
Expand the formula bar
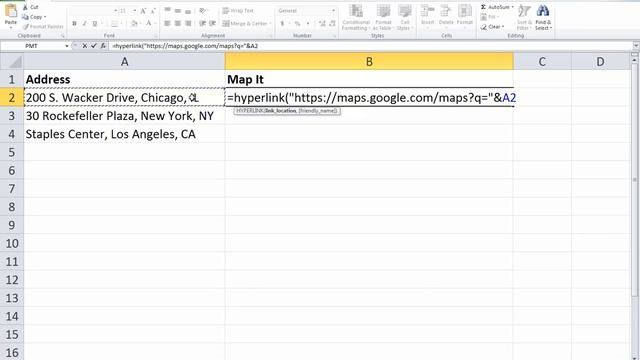point(636,46)
